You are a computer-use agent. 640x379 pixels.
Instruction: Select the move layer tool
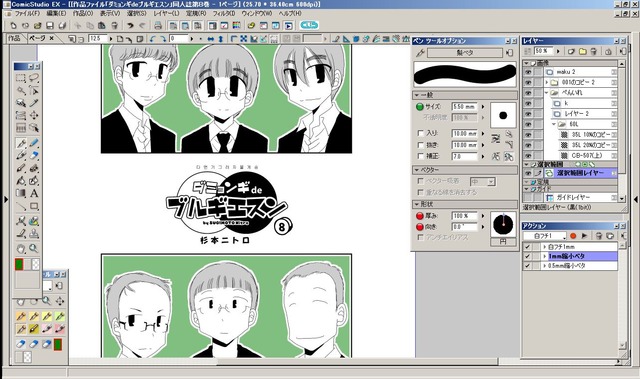point(34,115)
